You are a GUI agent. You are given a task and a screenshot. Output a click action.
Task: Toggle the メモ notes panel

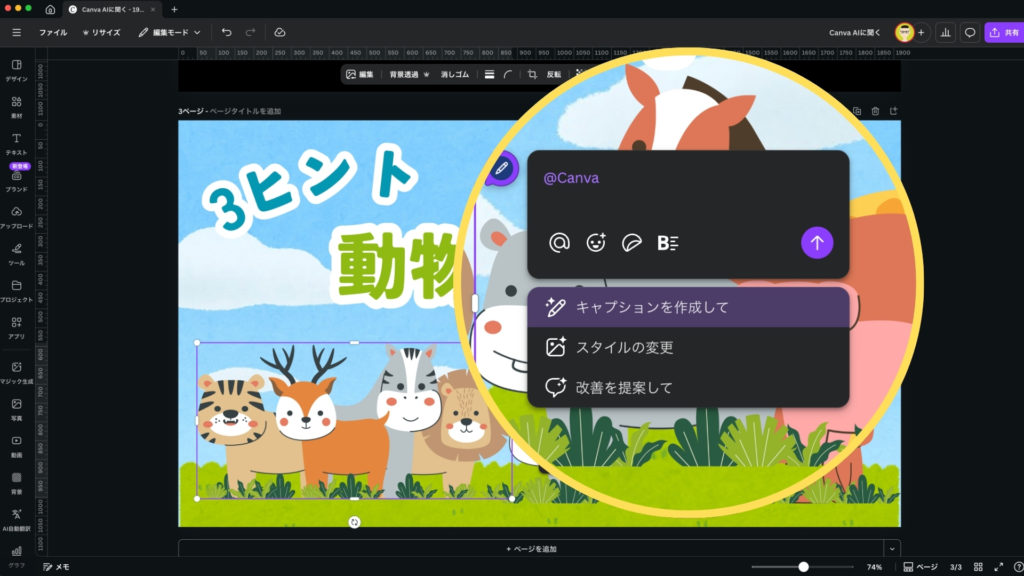pos(56,566)
